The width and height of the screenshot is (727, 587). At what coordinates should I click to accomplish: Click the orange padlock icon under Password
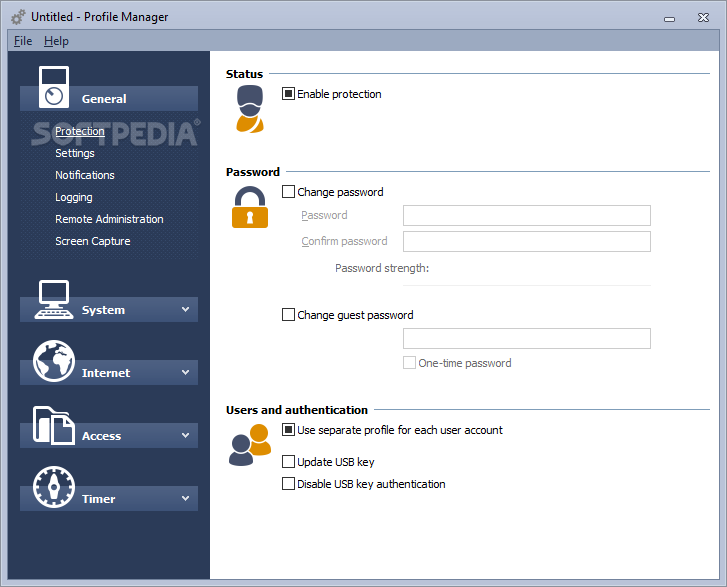coord(250,207)
